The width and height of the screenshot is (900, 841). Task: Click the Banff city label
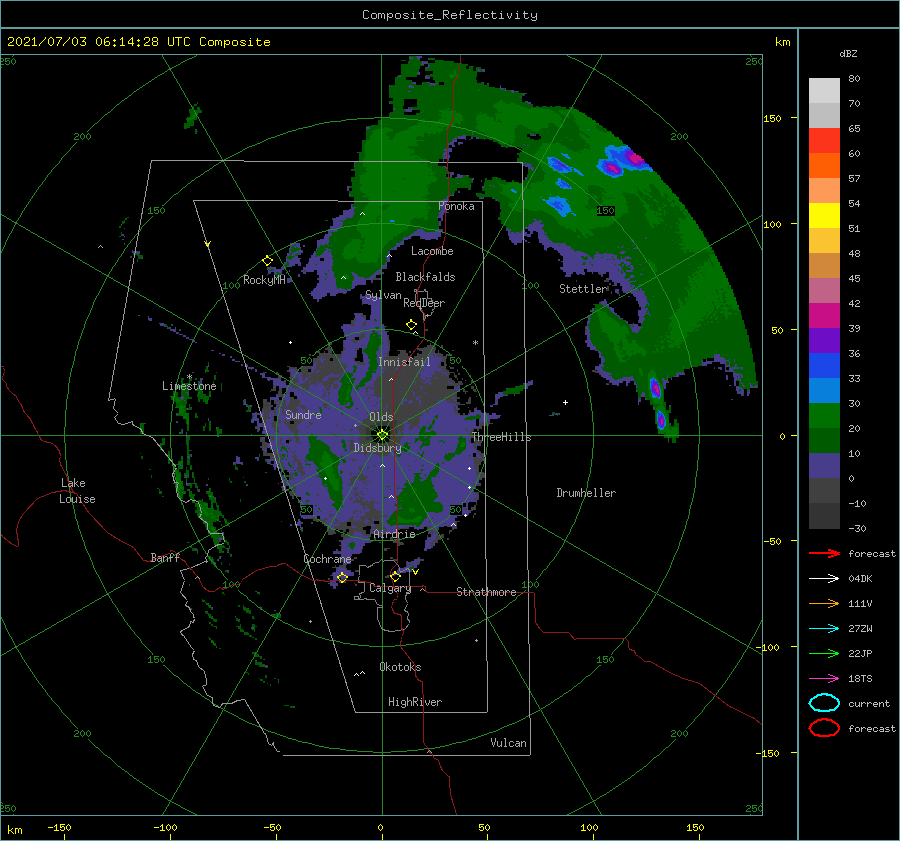coord(165,557)
